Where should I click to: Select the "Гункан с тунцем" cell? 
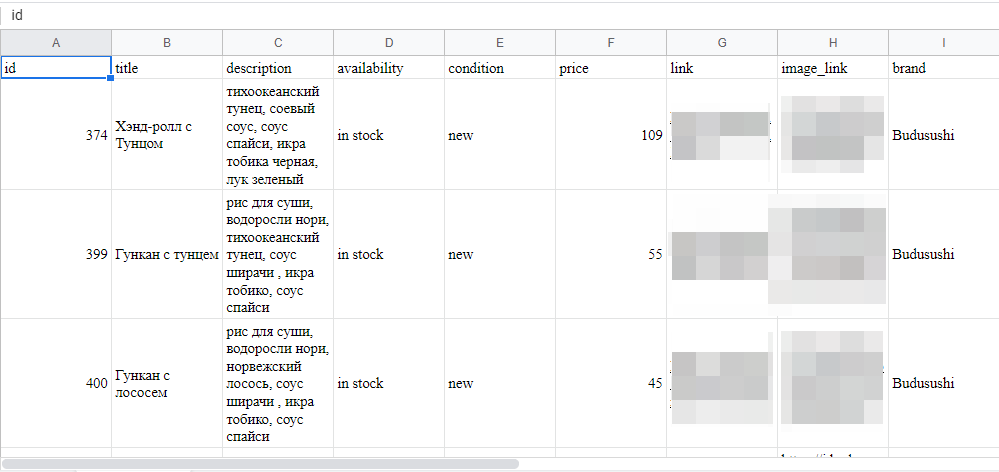point(166,254)
